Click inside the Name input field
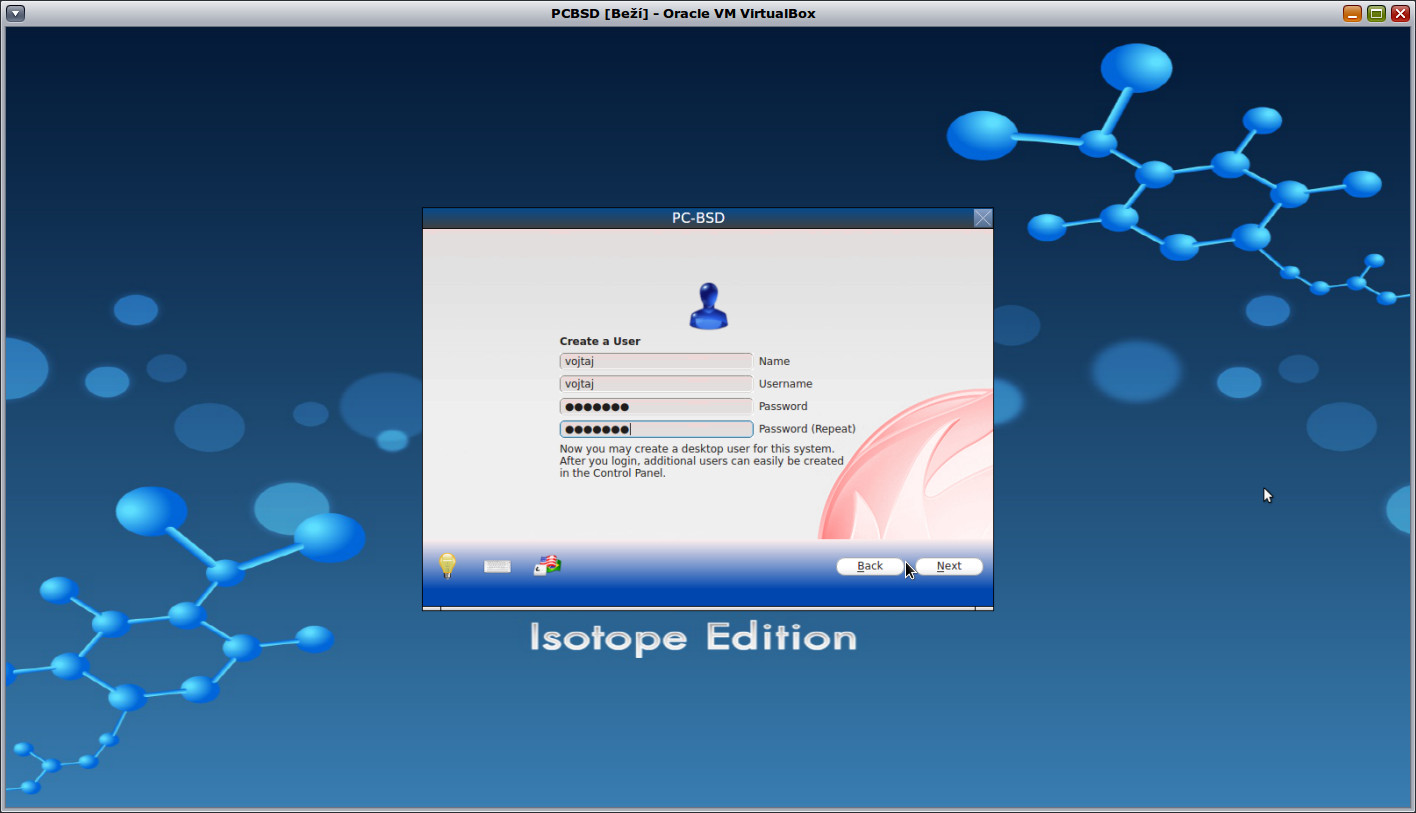This screenshot has width=1416, height=813. tap(655, 361)
